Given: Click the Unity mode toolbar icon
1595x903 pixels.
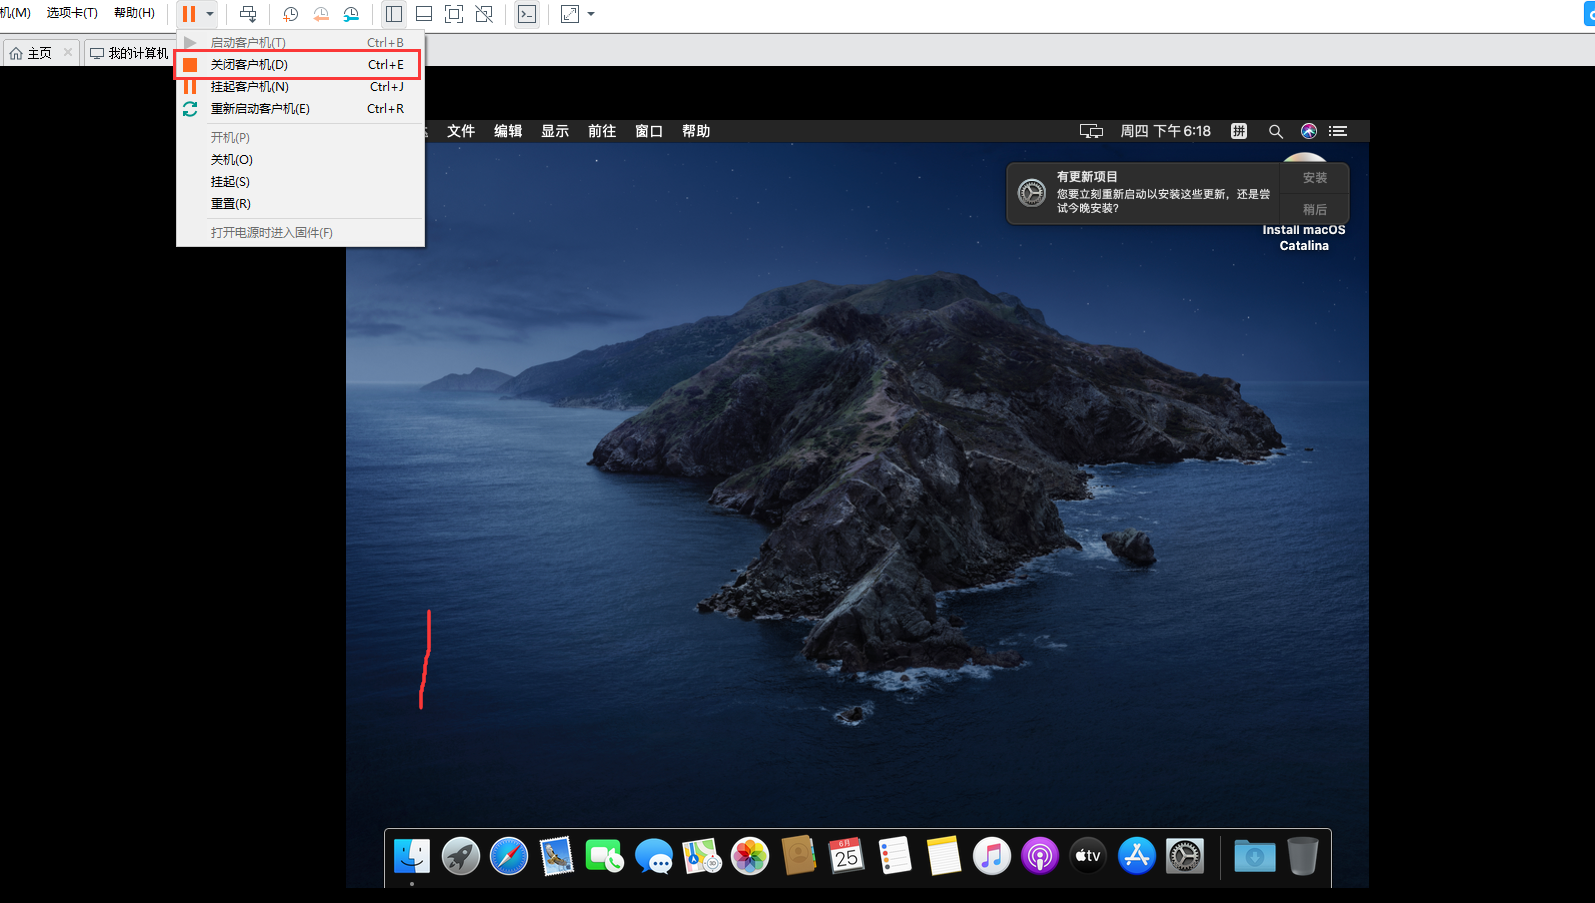Looking at the screenshot, I should tap(484, 14).
